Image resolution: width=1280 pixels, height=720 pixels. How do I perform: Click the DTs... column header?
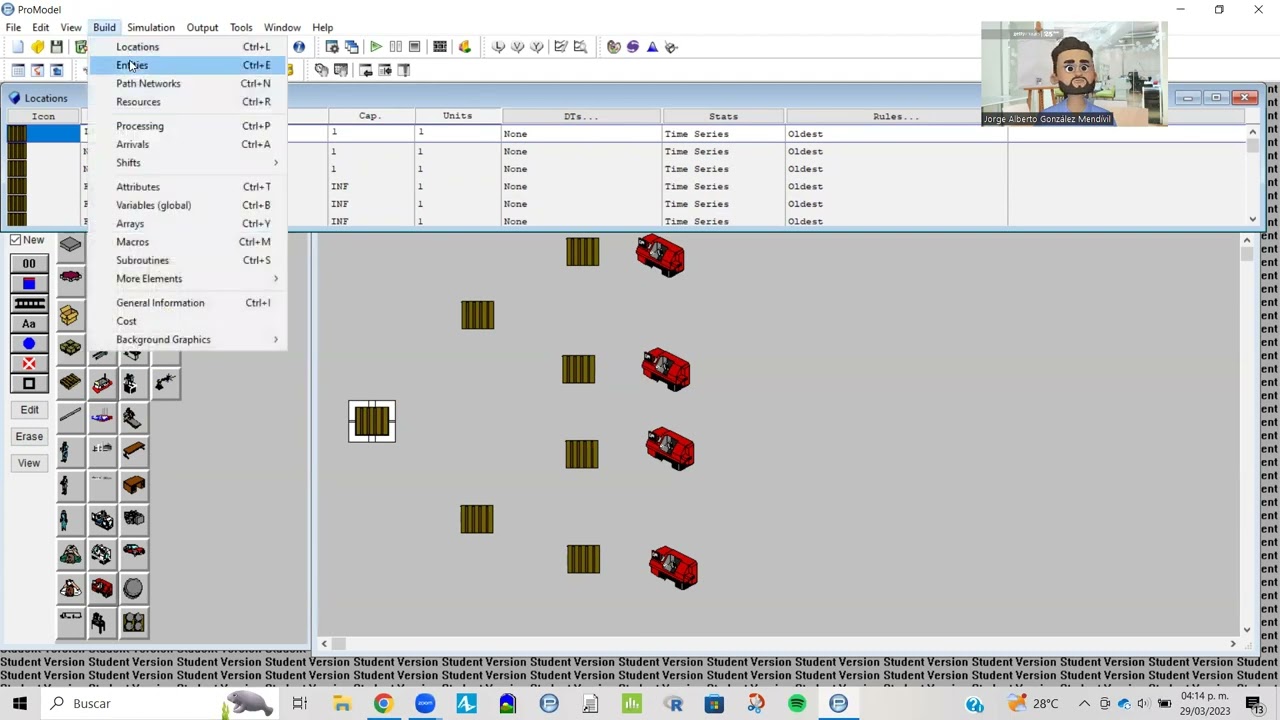click(x=580, y=116)
